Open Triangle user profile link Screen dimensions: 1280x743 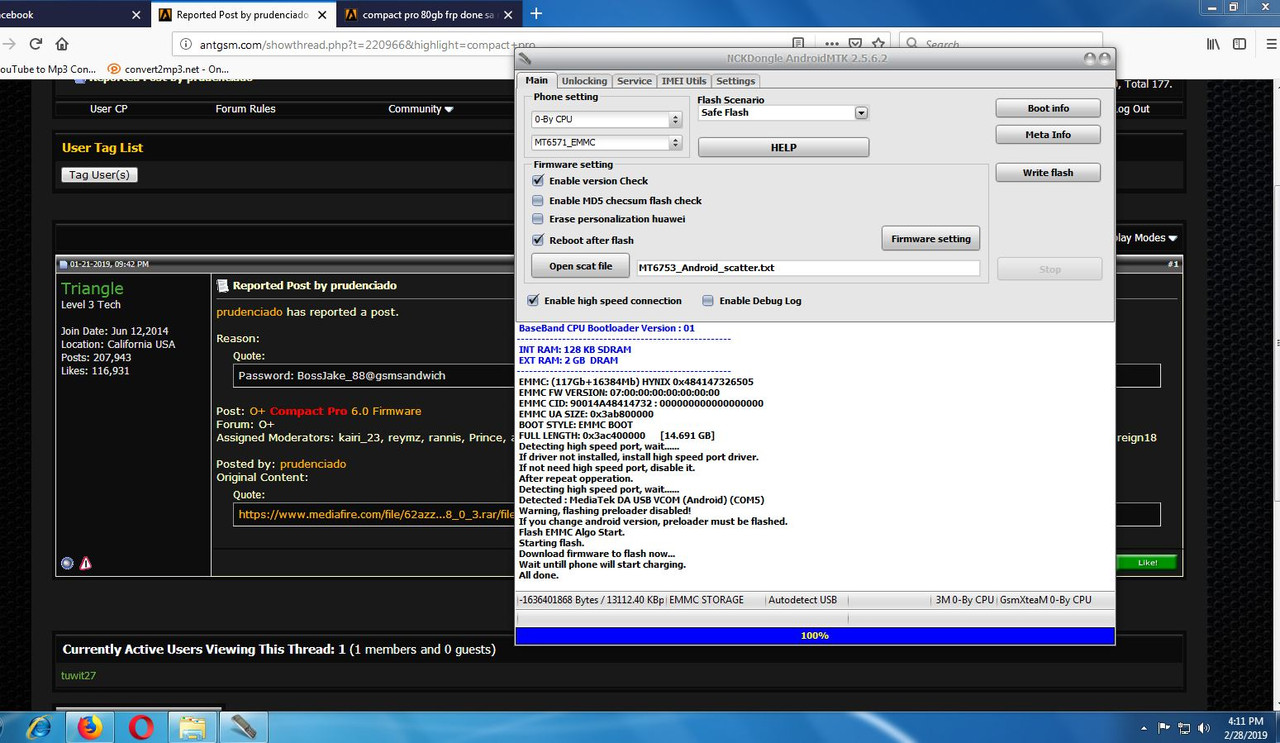tap(92, 288)
